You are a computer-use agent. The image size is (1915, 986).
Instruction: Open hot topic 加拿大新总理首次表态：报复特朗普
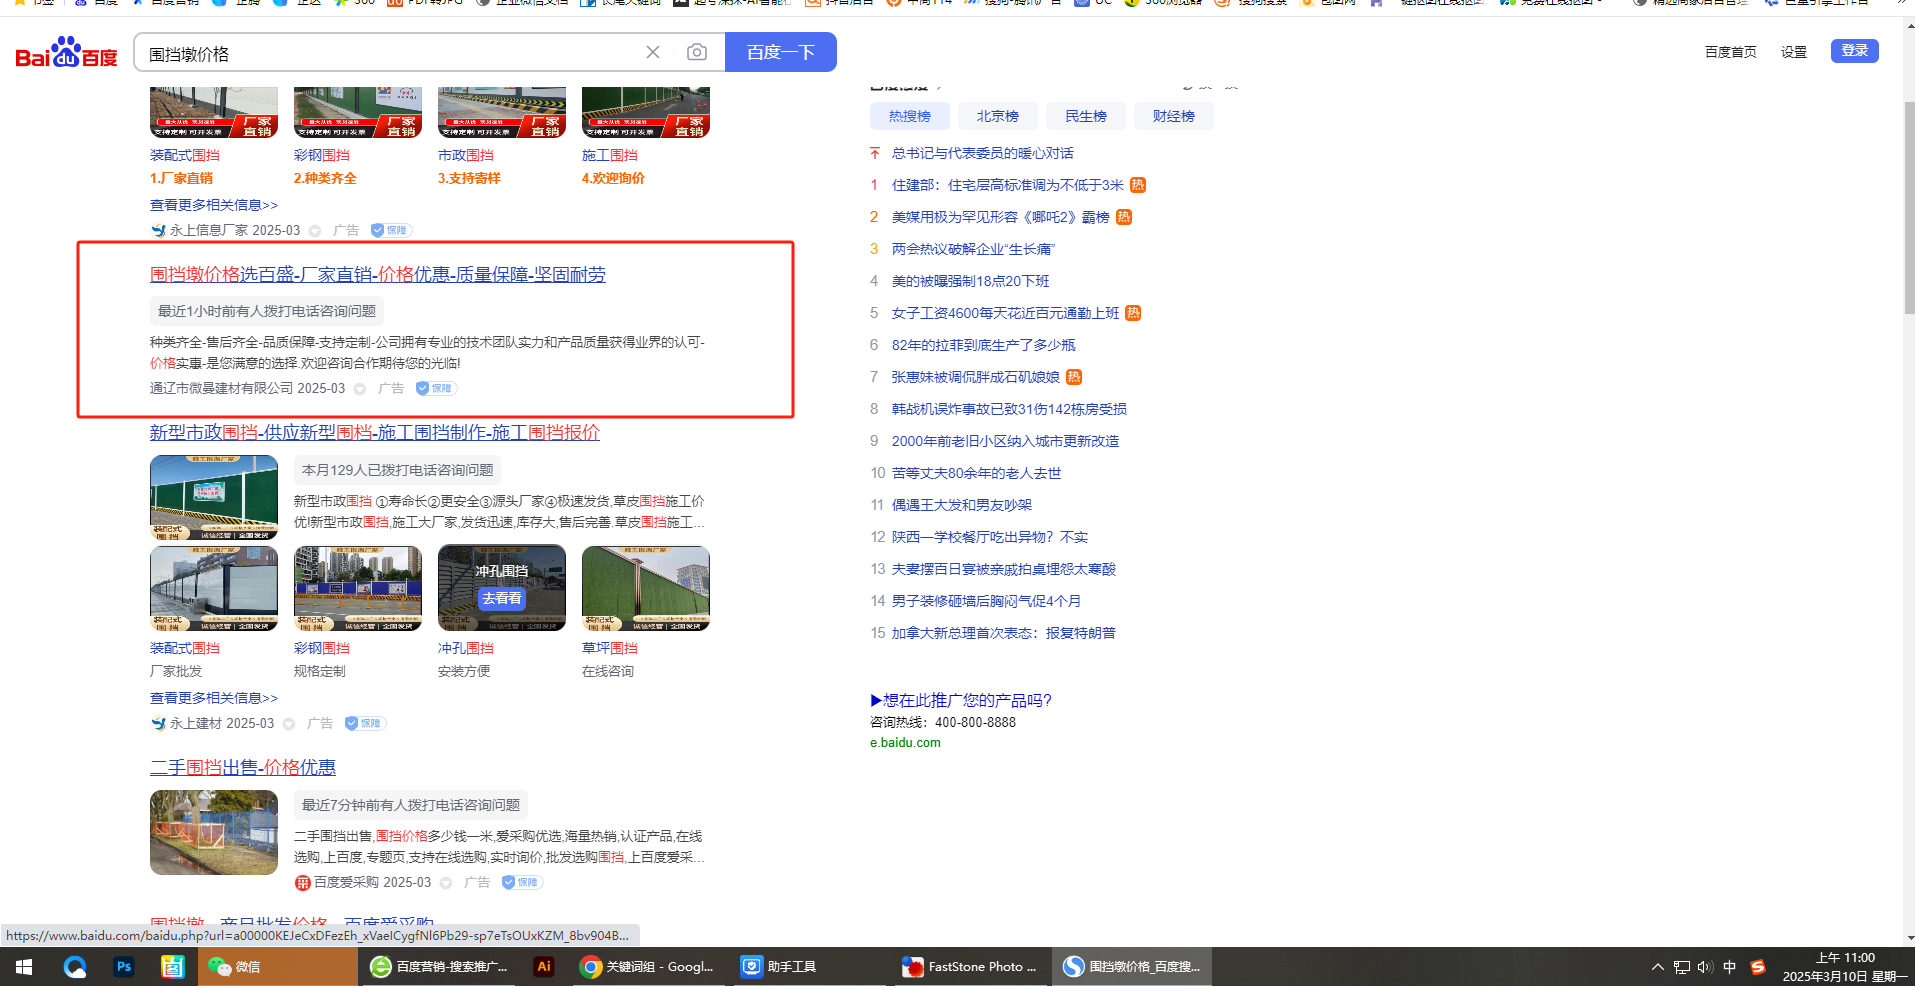point(1004,633)
